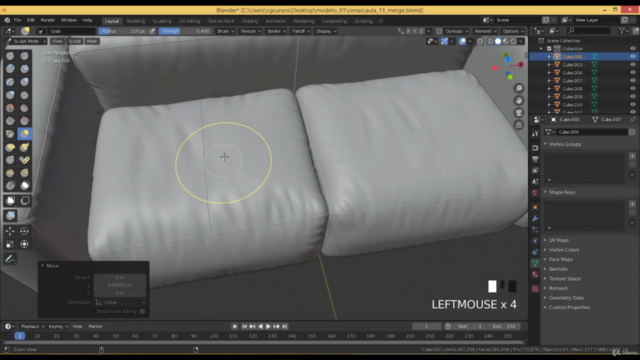This screenshot has height=360, width=640.
Task: Hide Cube.003 with its eye icon
Action: click(633, 64)
